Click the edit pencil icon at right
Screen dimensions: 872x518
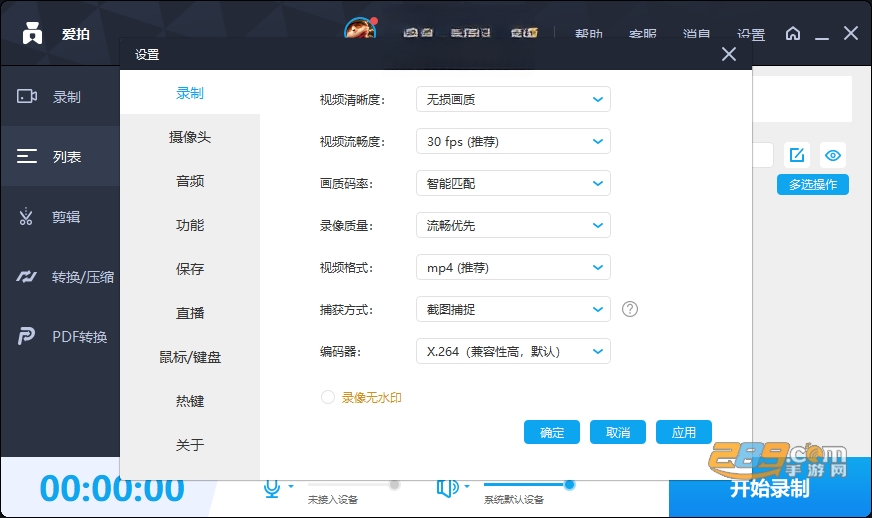[x=797, y=155]
